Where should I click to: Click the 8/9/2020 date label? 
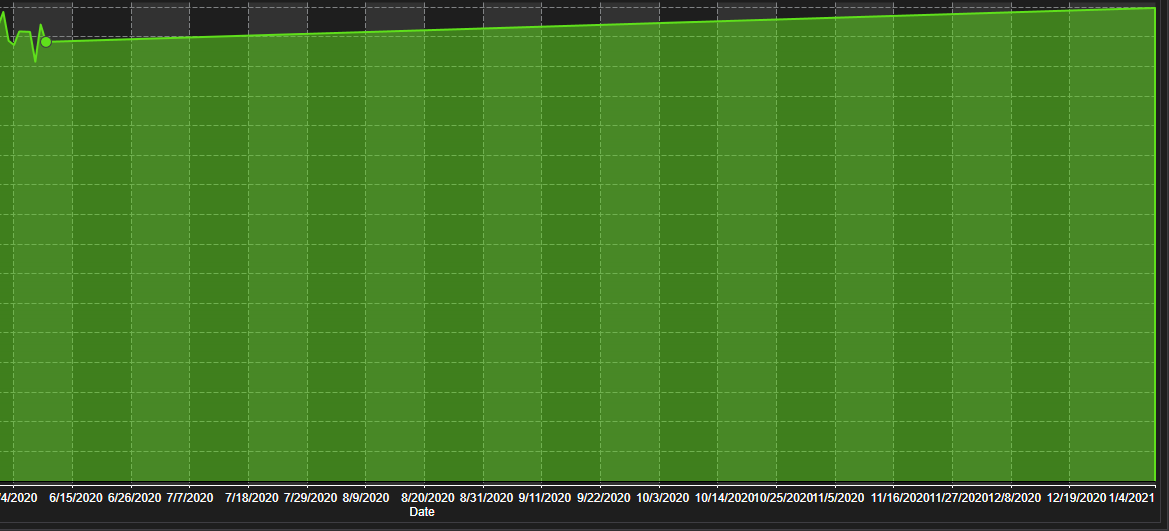click(x=365, y=497)
